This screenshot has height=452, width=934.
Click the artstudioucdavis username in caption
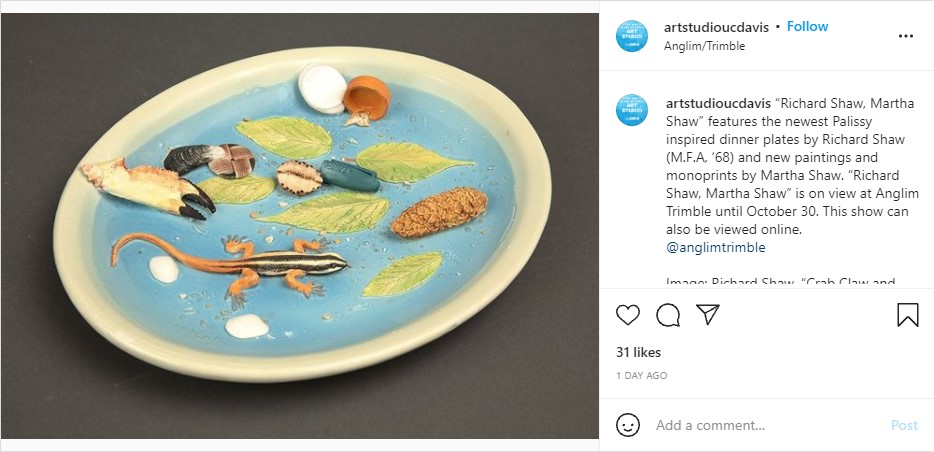coord(719,103)
